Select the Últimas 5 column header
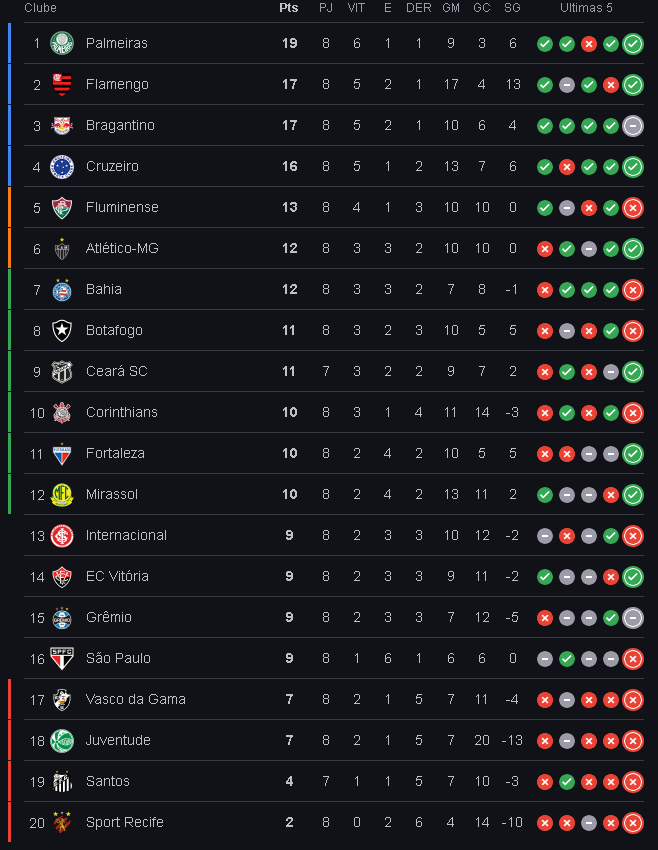The width and height of the screenshot is (658, 850). 586,8
